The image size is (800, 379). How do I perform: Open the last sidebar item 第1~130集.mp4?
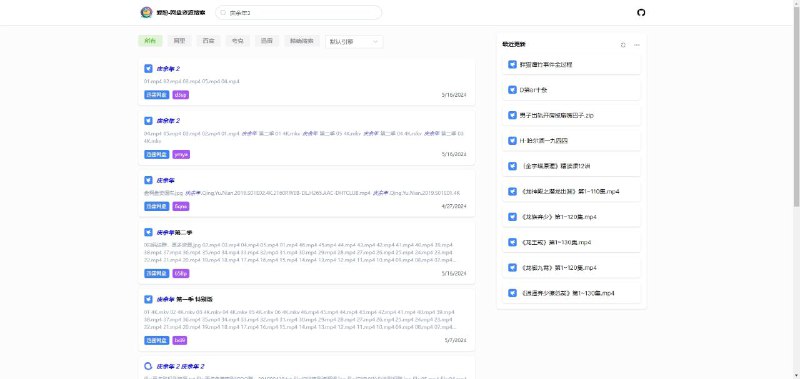point(571,293)
